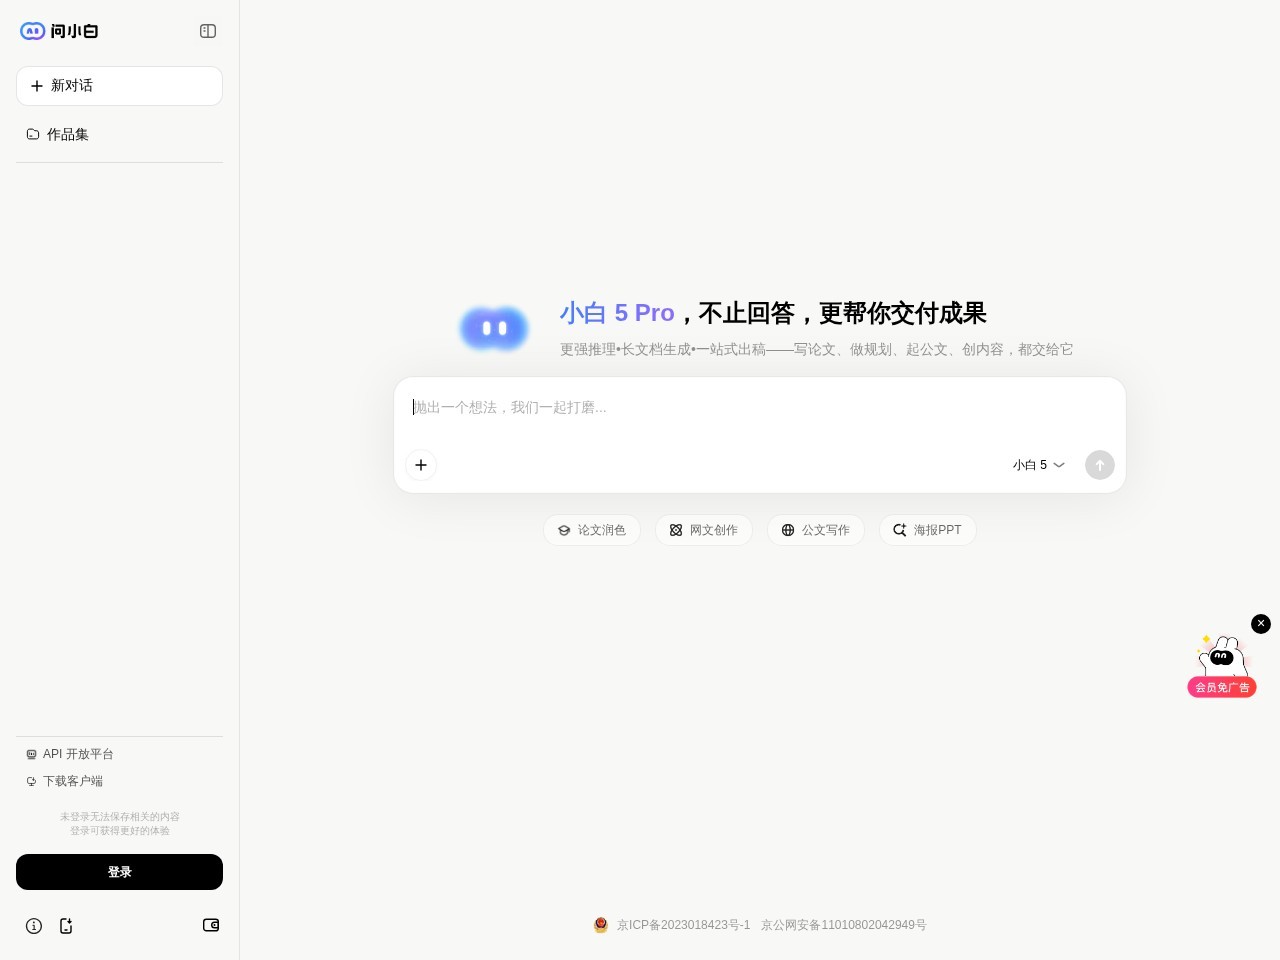This screenshot has height=960, width=1280.
Task: Select the 论文润色 shortcut chip
Action: pos(592,530)
